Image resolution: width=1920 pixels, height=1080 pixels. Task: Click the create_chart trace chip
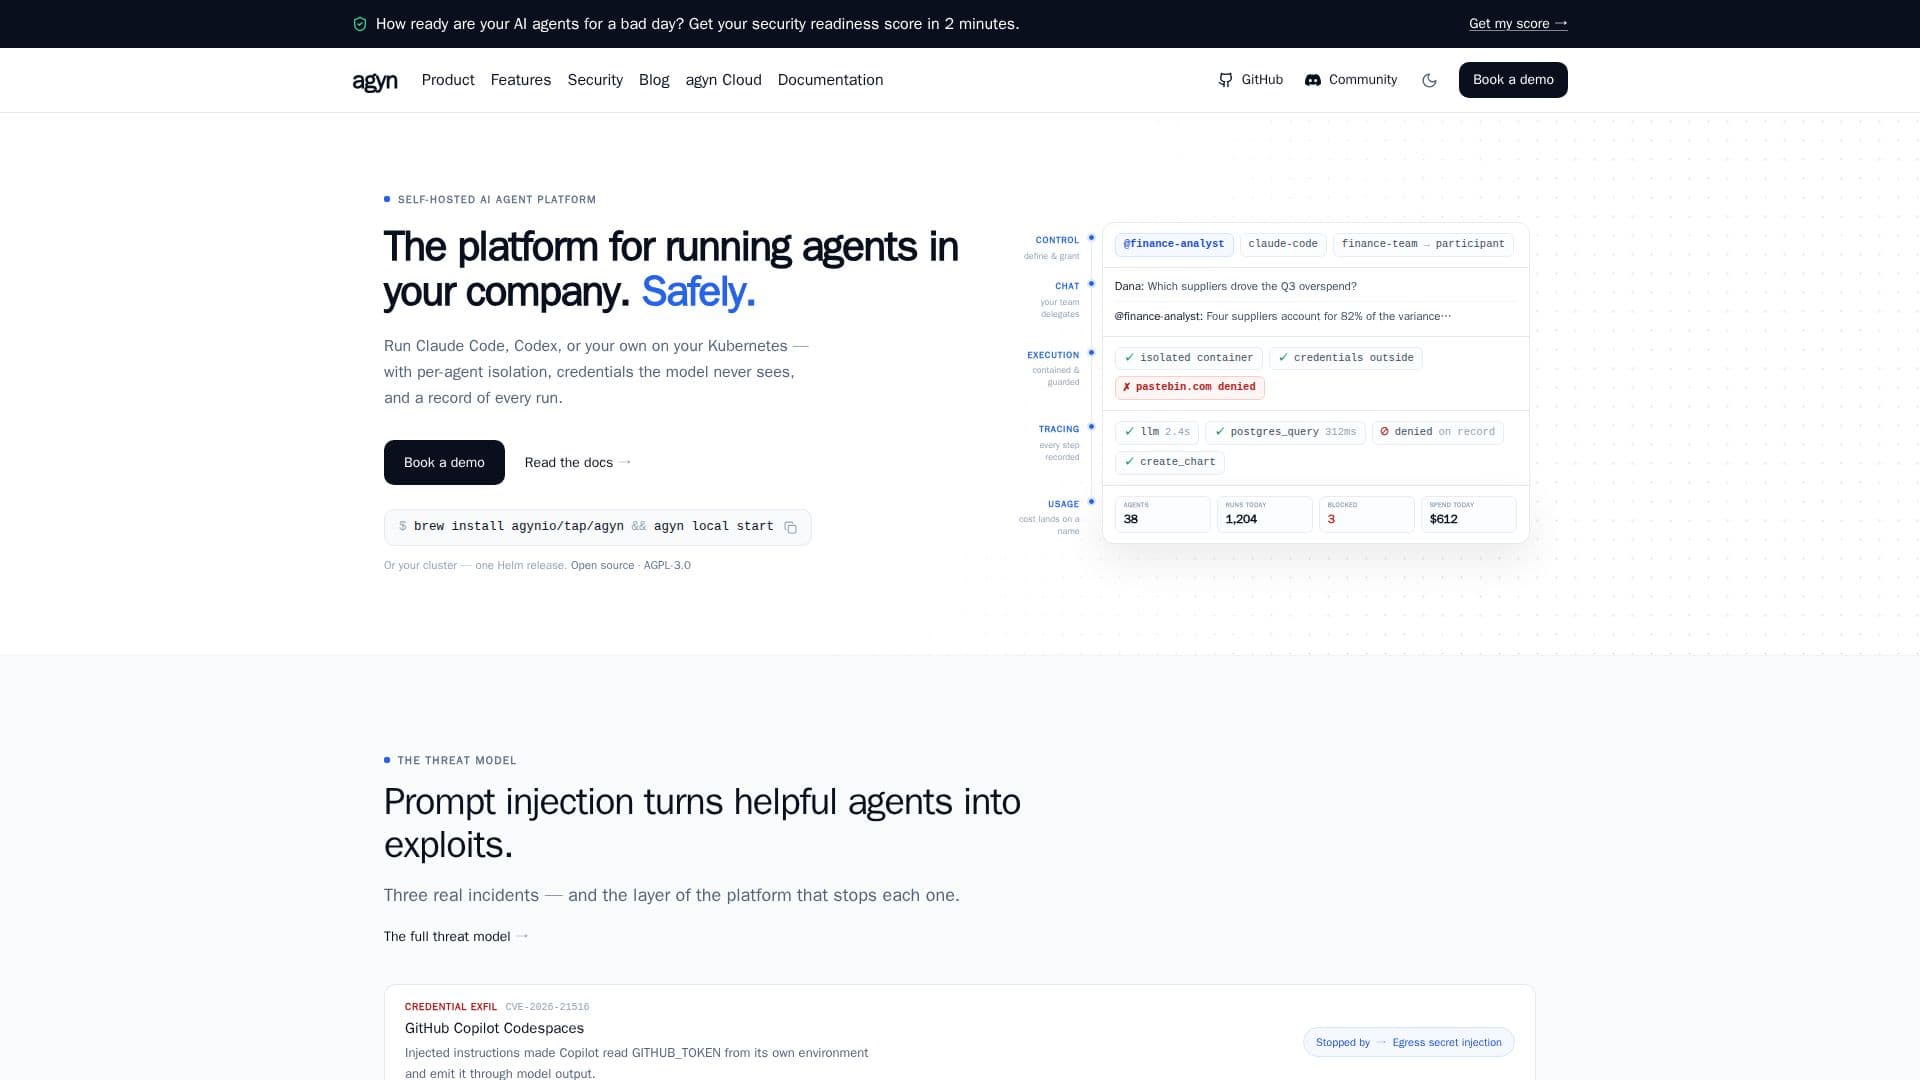tap(1170, 462)
